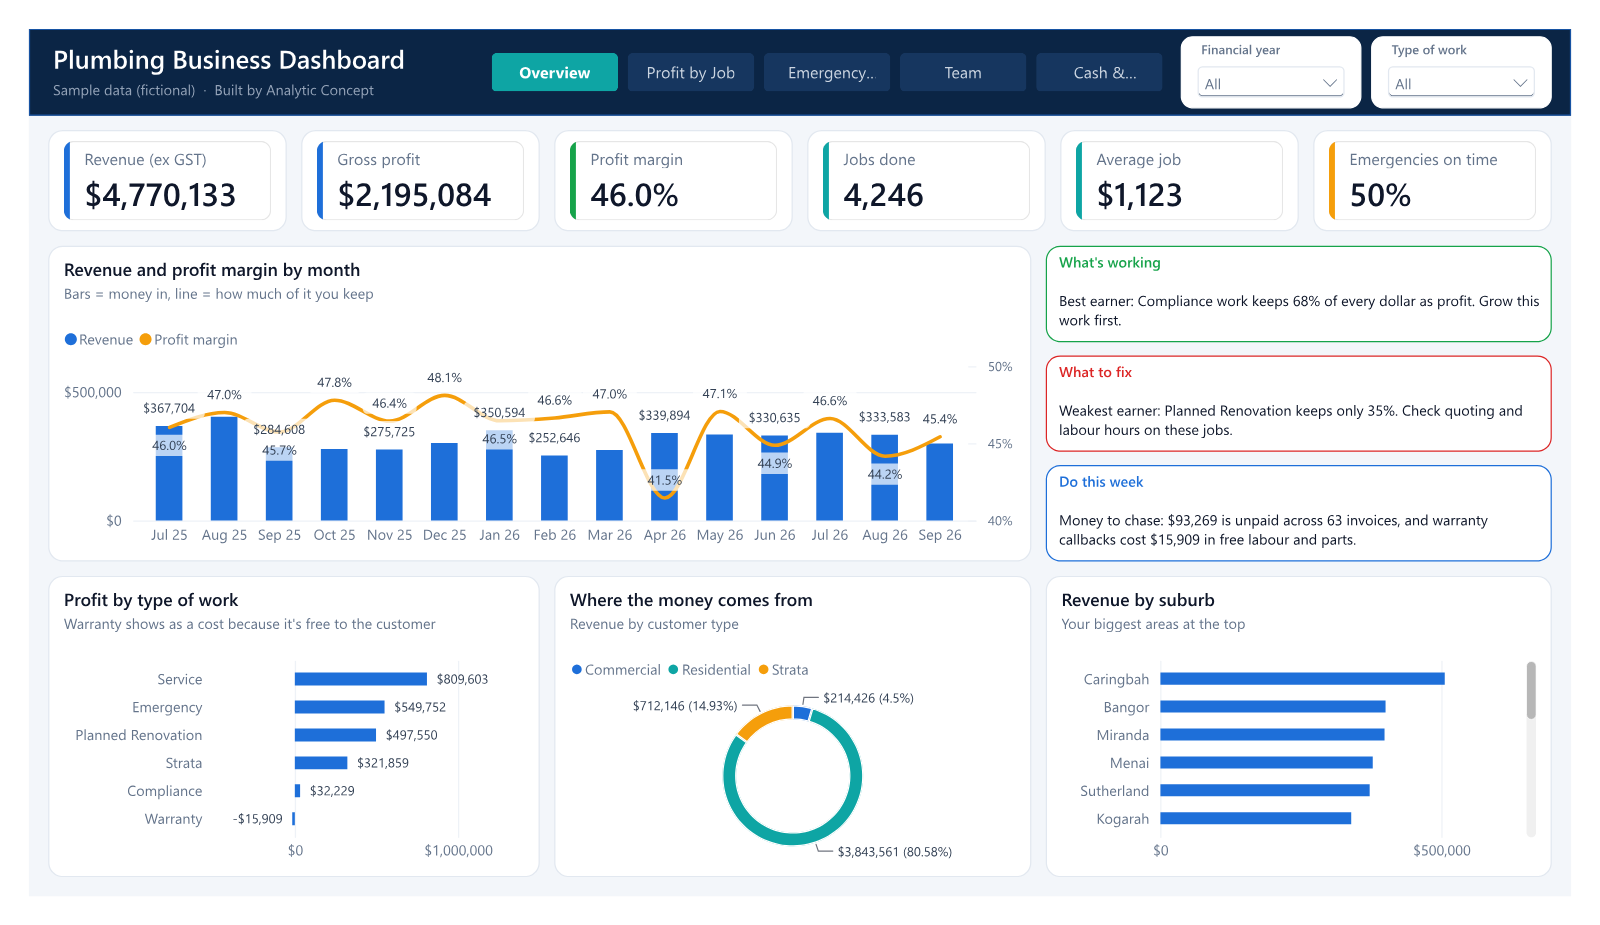This screenshot has width=1600, height=925.
Task: Click the Emergencies on time card
Action: tap(1432, 180)
